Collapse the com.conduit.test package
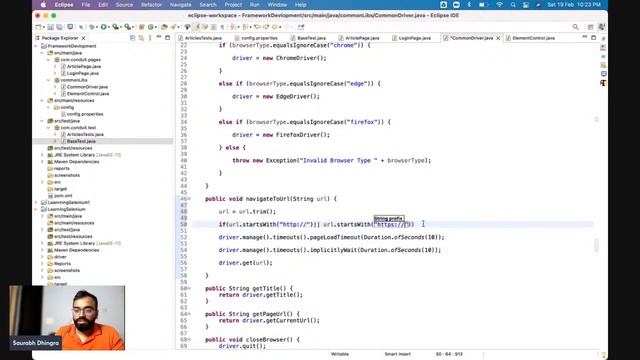 [49, 127]
